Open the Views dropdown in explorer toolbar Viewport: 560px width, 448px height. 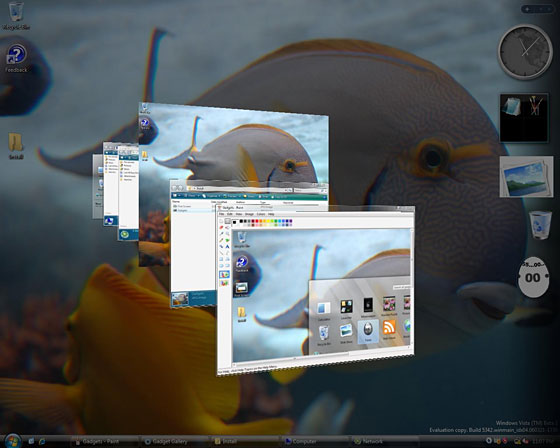(x=192, y=196)
